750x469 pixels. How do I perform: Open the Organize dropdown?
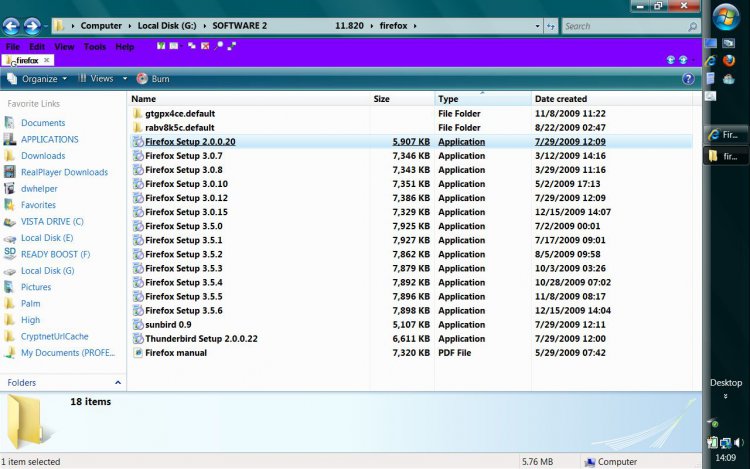37,79
